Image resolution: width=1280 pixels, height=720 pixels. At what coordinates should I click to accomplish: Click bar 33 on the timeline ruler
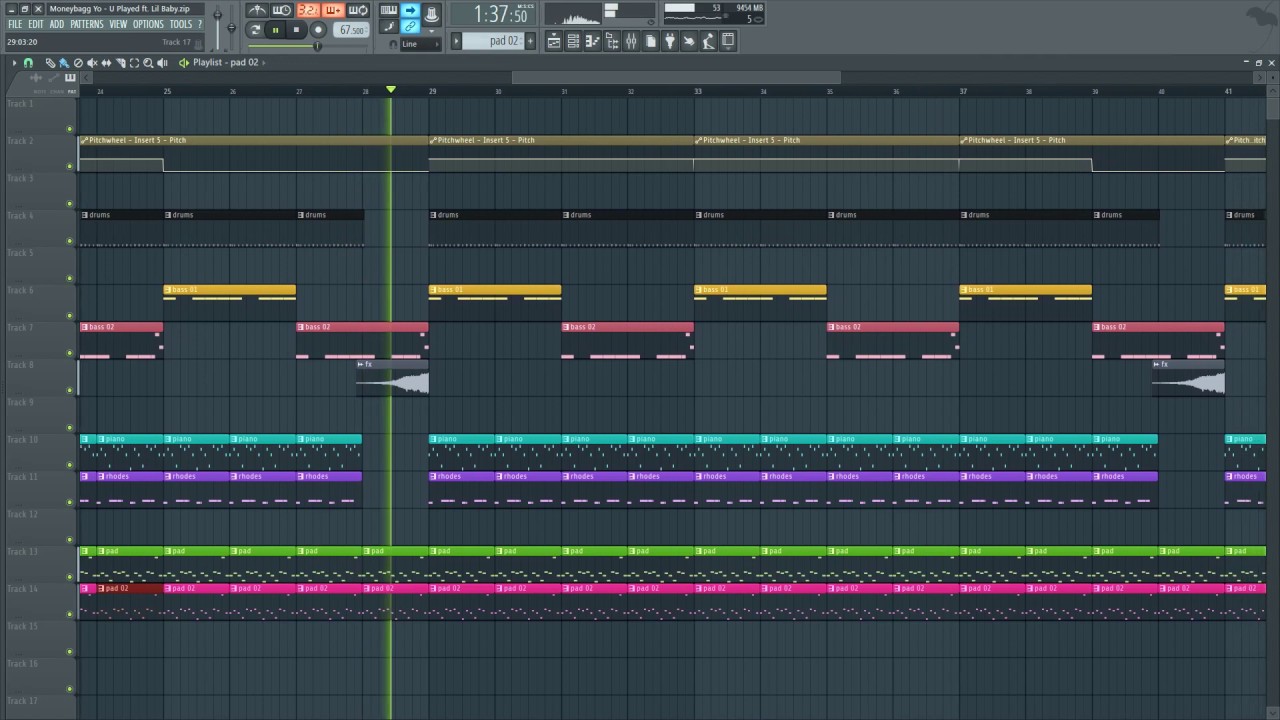(698, 91)
